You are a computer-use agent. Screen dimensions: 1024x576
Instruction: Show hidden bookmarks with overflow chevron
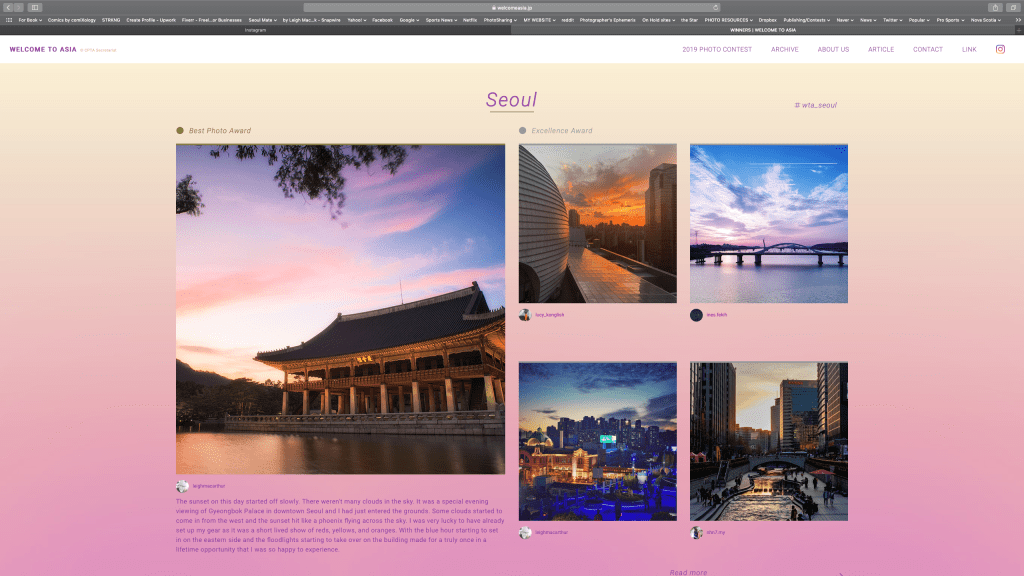[1017, 19]
